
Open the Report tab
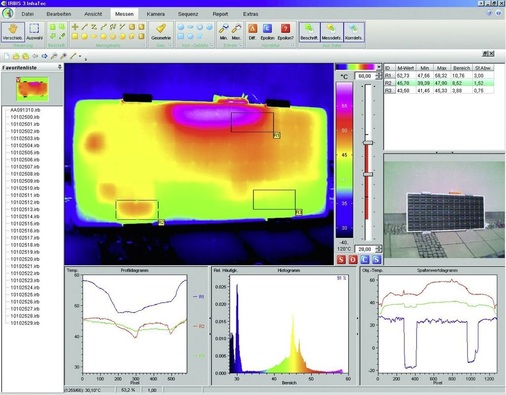coord(220,14)
